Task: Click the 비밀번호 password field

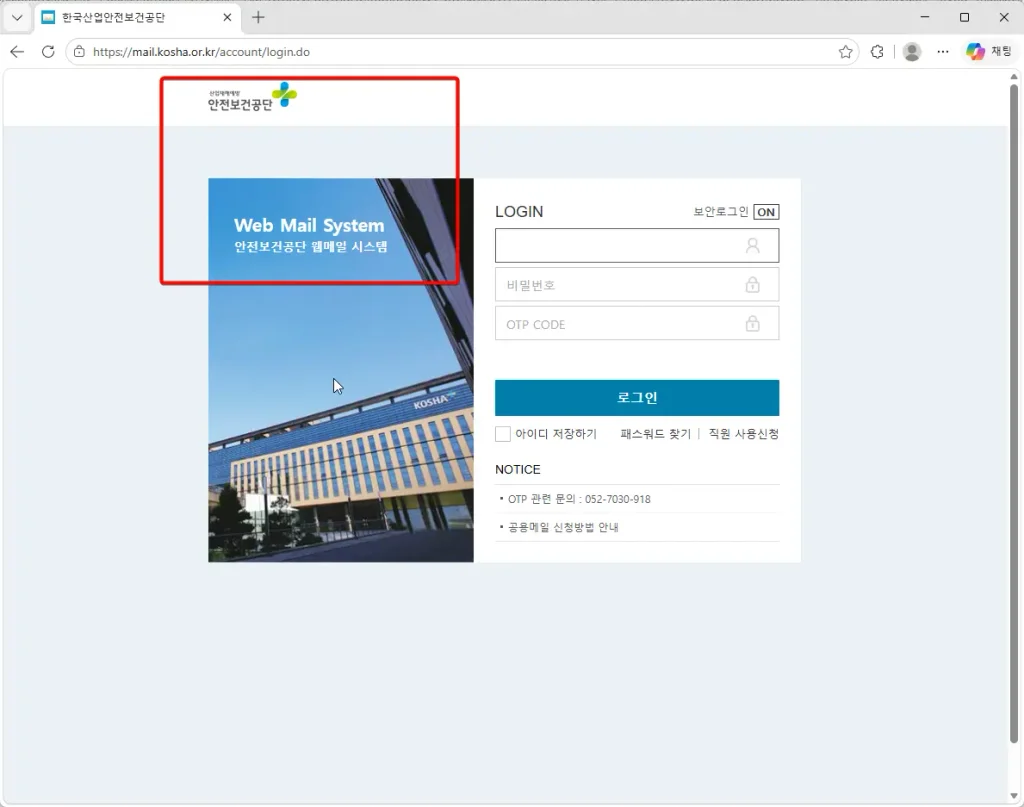Action: click(637, 285)
